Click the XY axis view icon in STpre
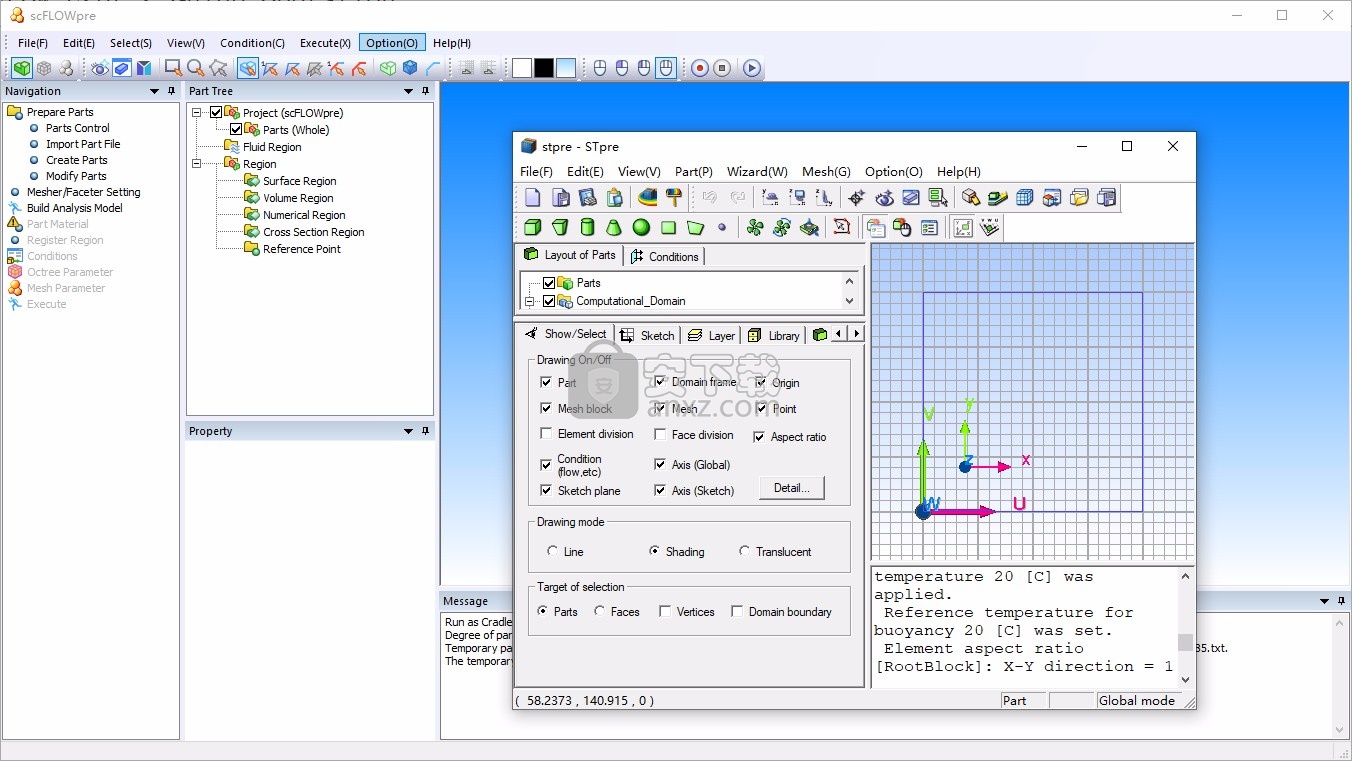The height and width of the screenshot is (761, 1352). pyautogui.click(x=771, y=198)
